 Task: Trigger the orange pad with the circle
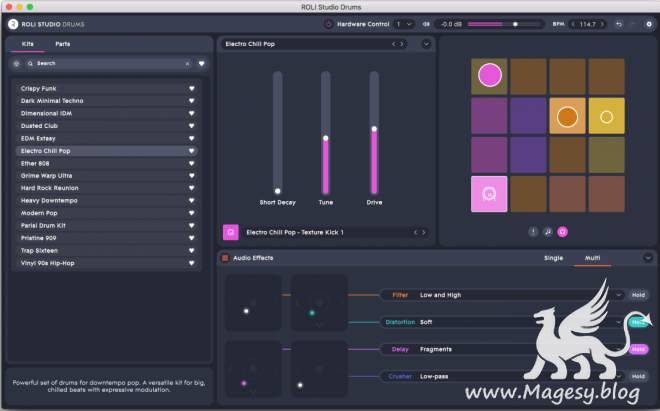point(567,116)
